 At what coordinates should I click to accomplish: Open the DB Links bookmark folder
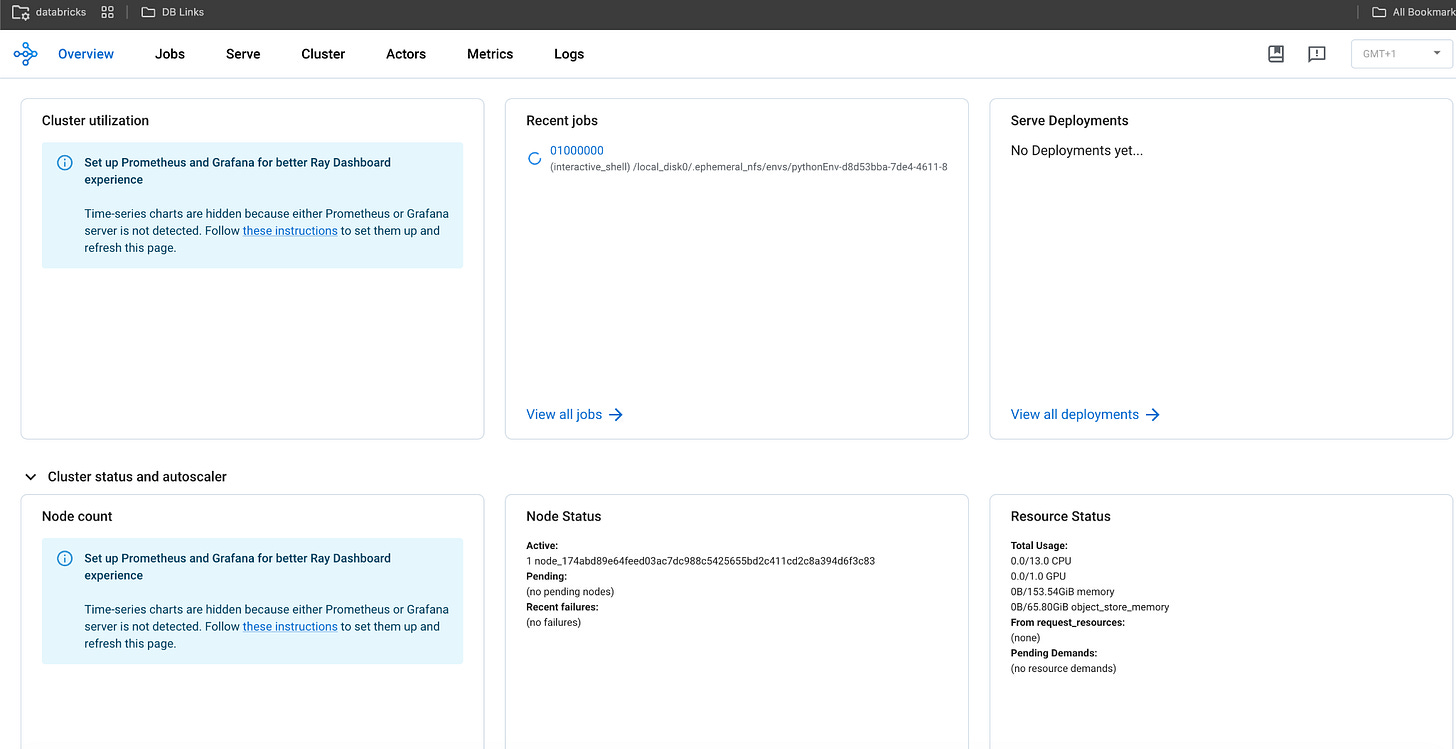172,12
